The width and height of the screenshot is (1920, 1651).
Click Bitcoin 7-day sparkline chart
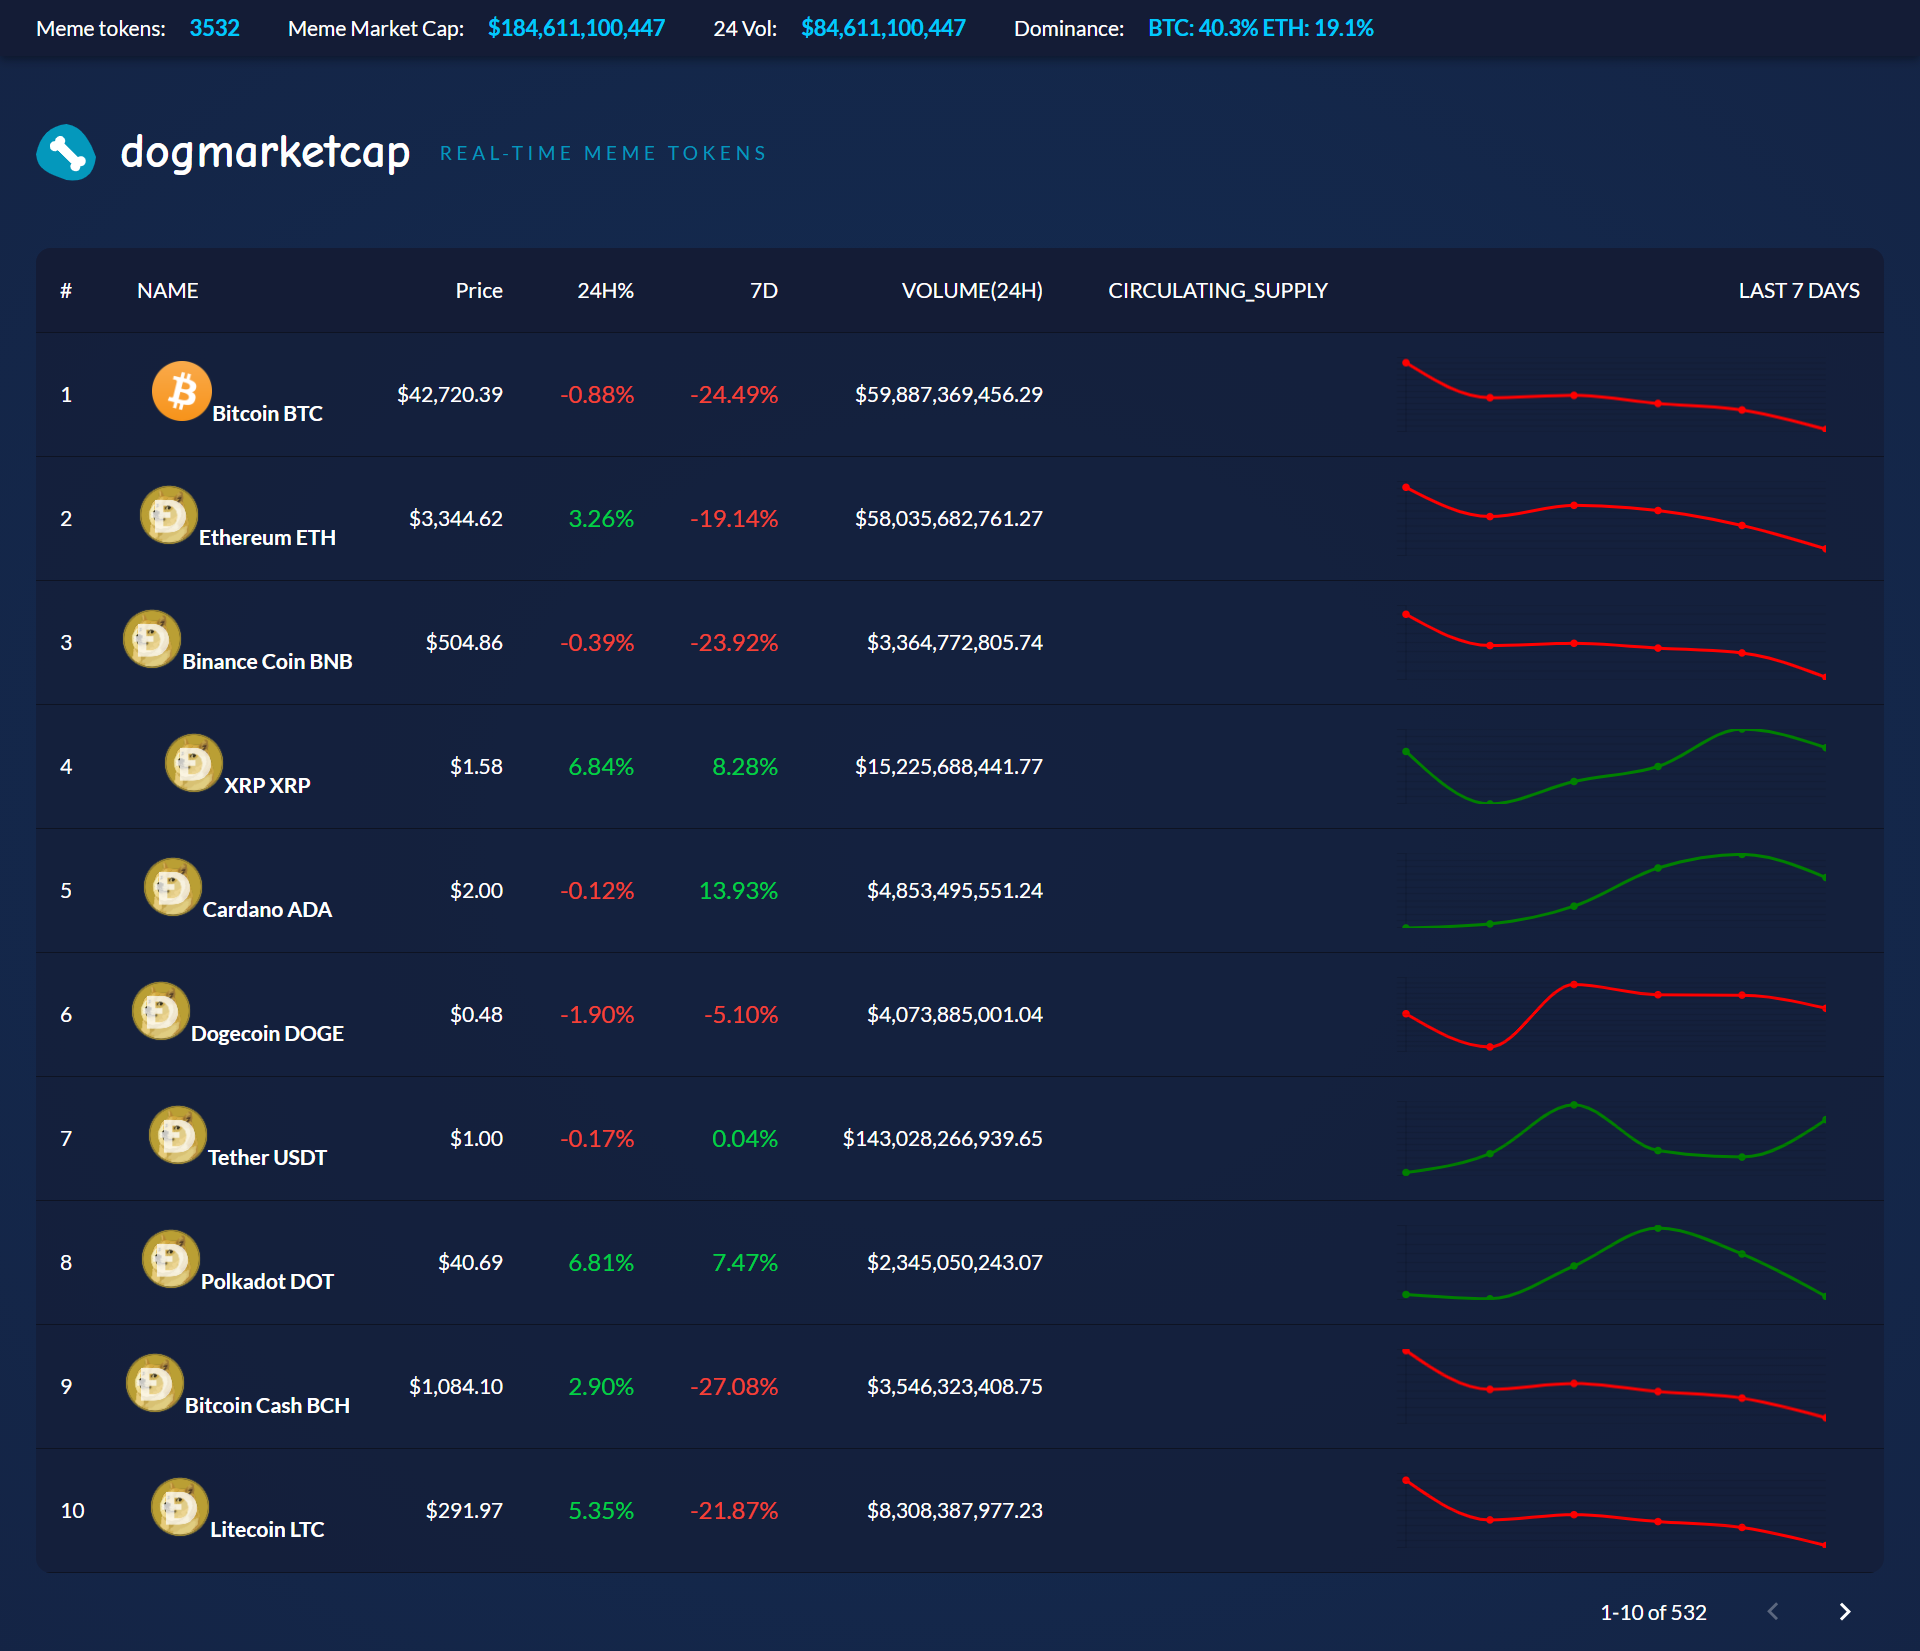coord(1615,395)
